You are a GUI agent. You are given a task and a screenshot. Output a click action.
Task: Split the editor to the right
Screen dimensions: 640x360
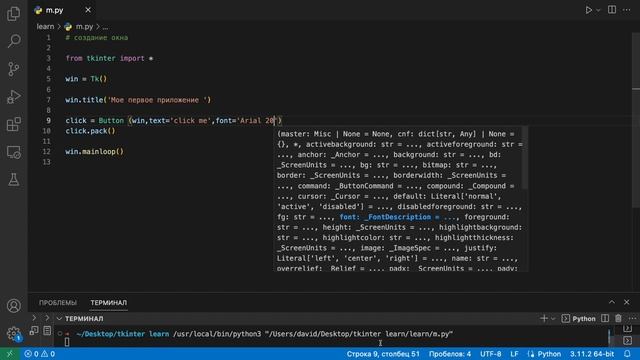click(x=612, y=10)
